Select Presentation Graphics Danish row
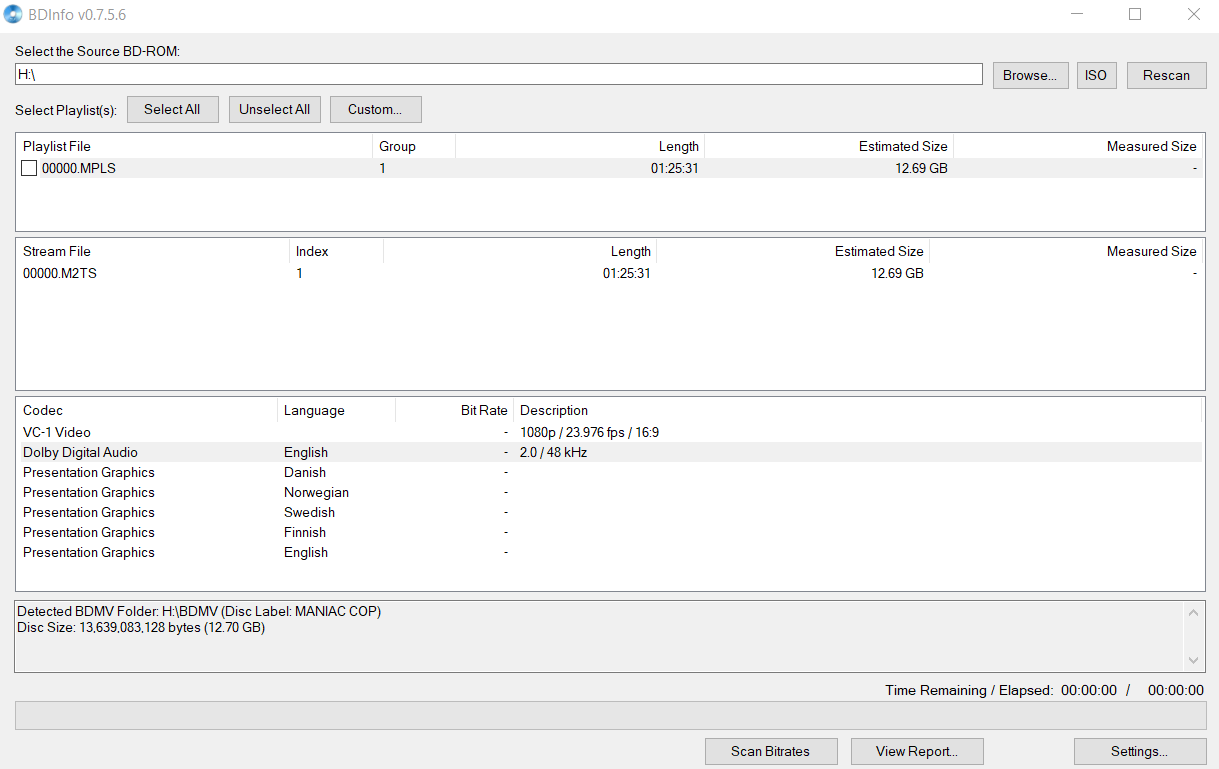 [610, 472]
